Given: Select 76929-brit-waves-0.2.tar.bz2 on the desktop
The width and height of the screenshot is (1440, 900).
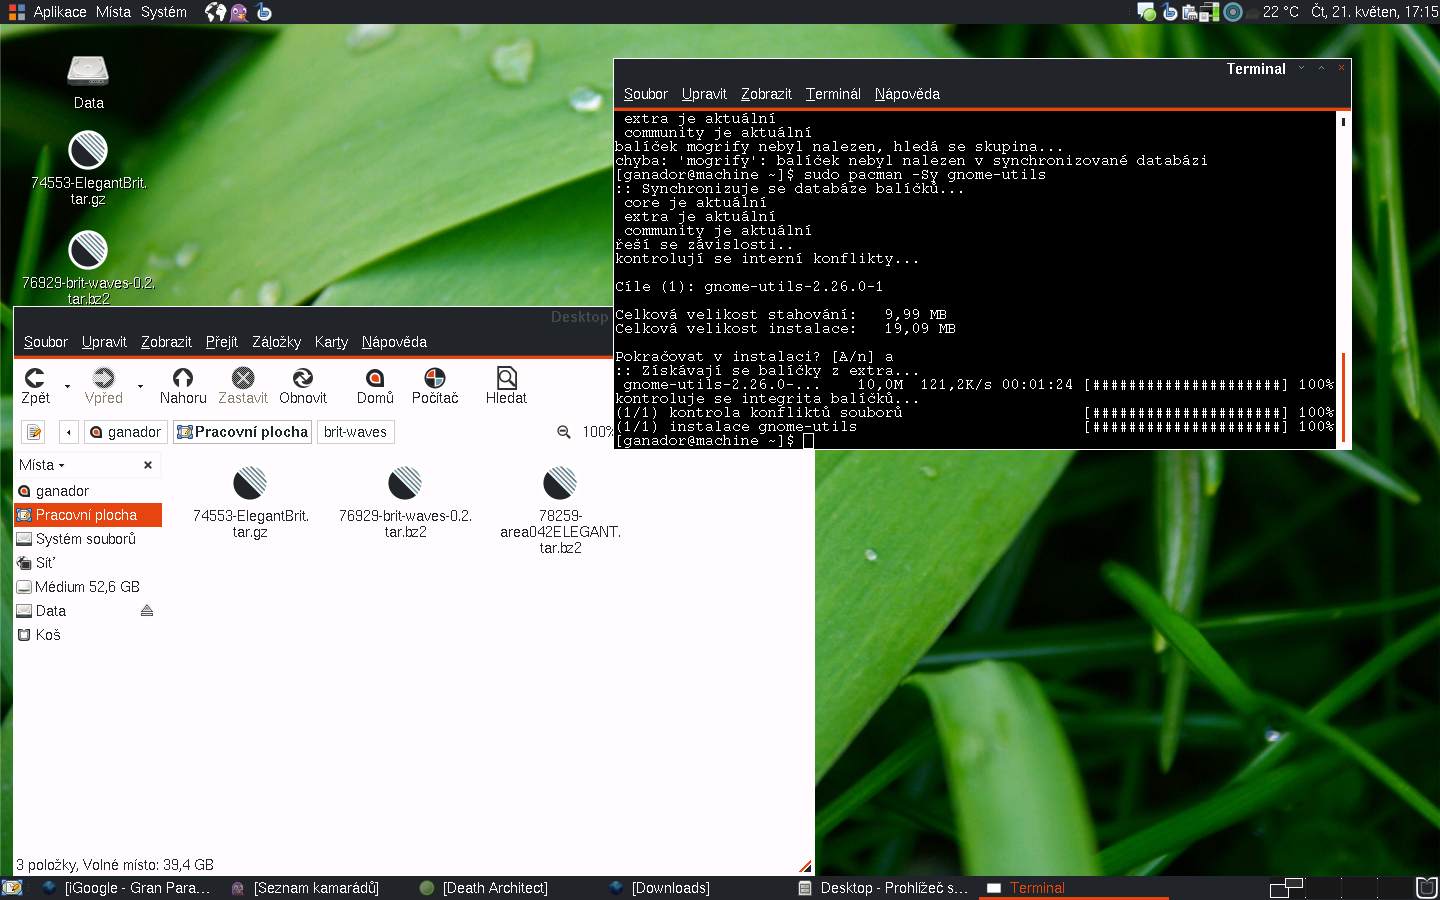Looking at the screenshot, I should pos(88,267).
